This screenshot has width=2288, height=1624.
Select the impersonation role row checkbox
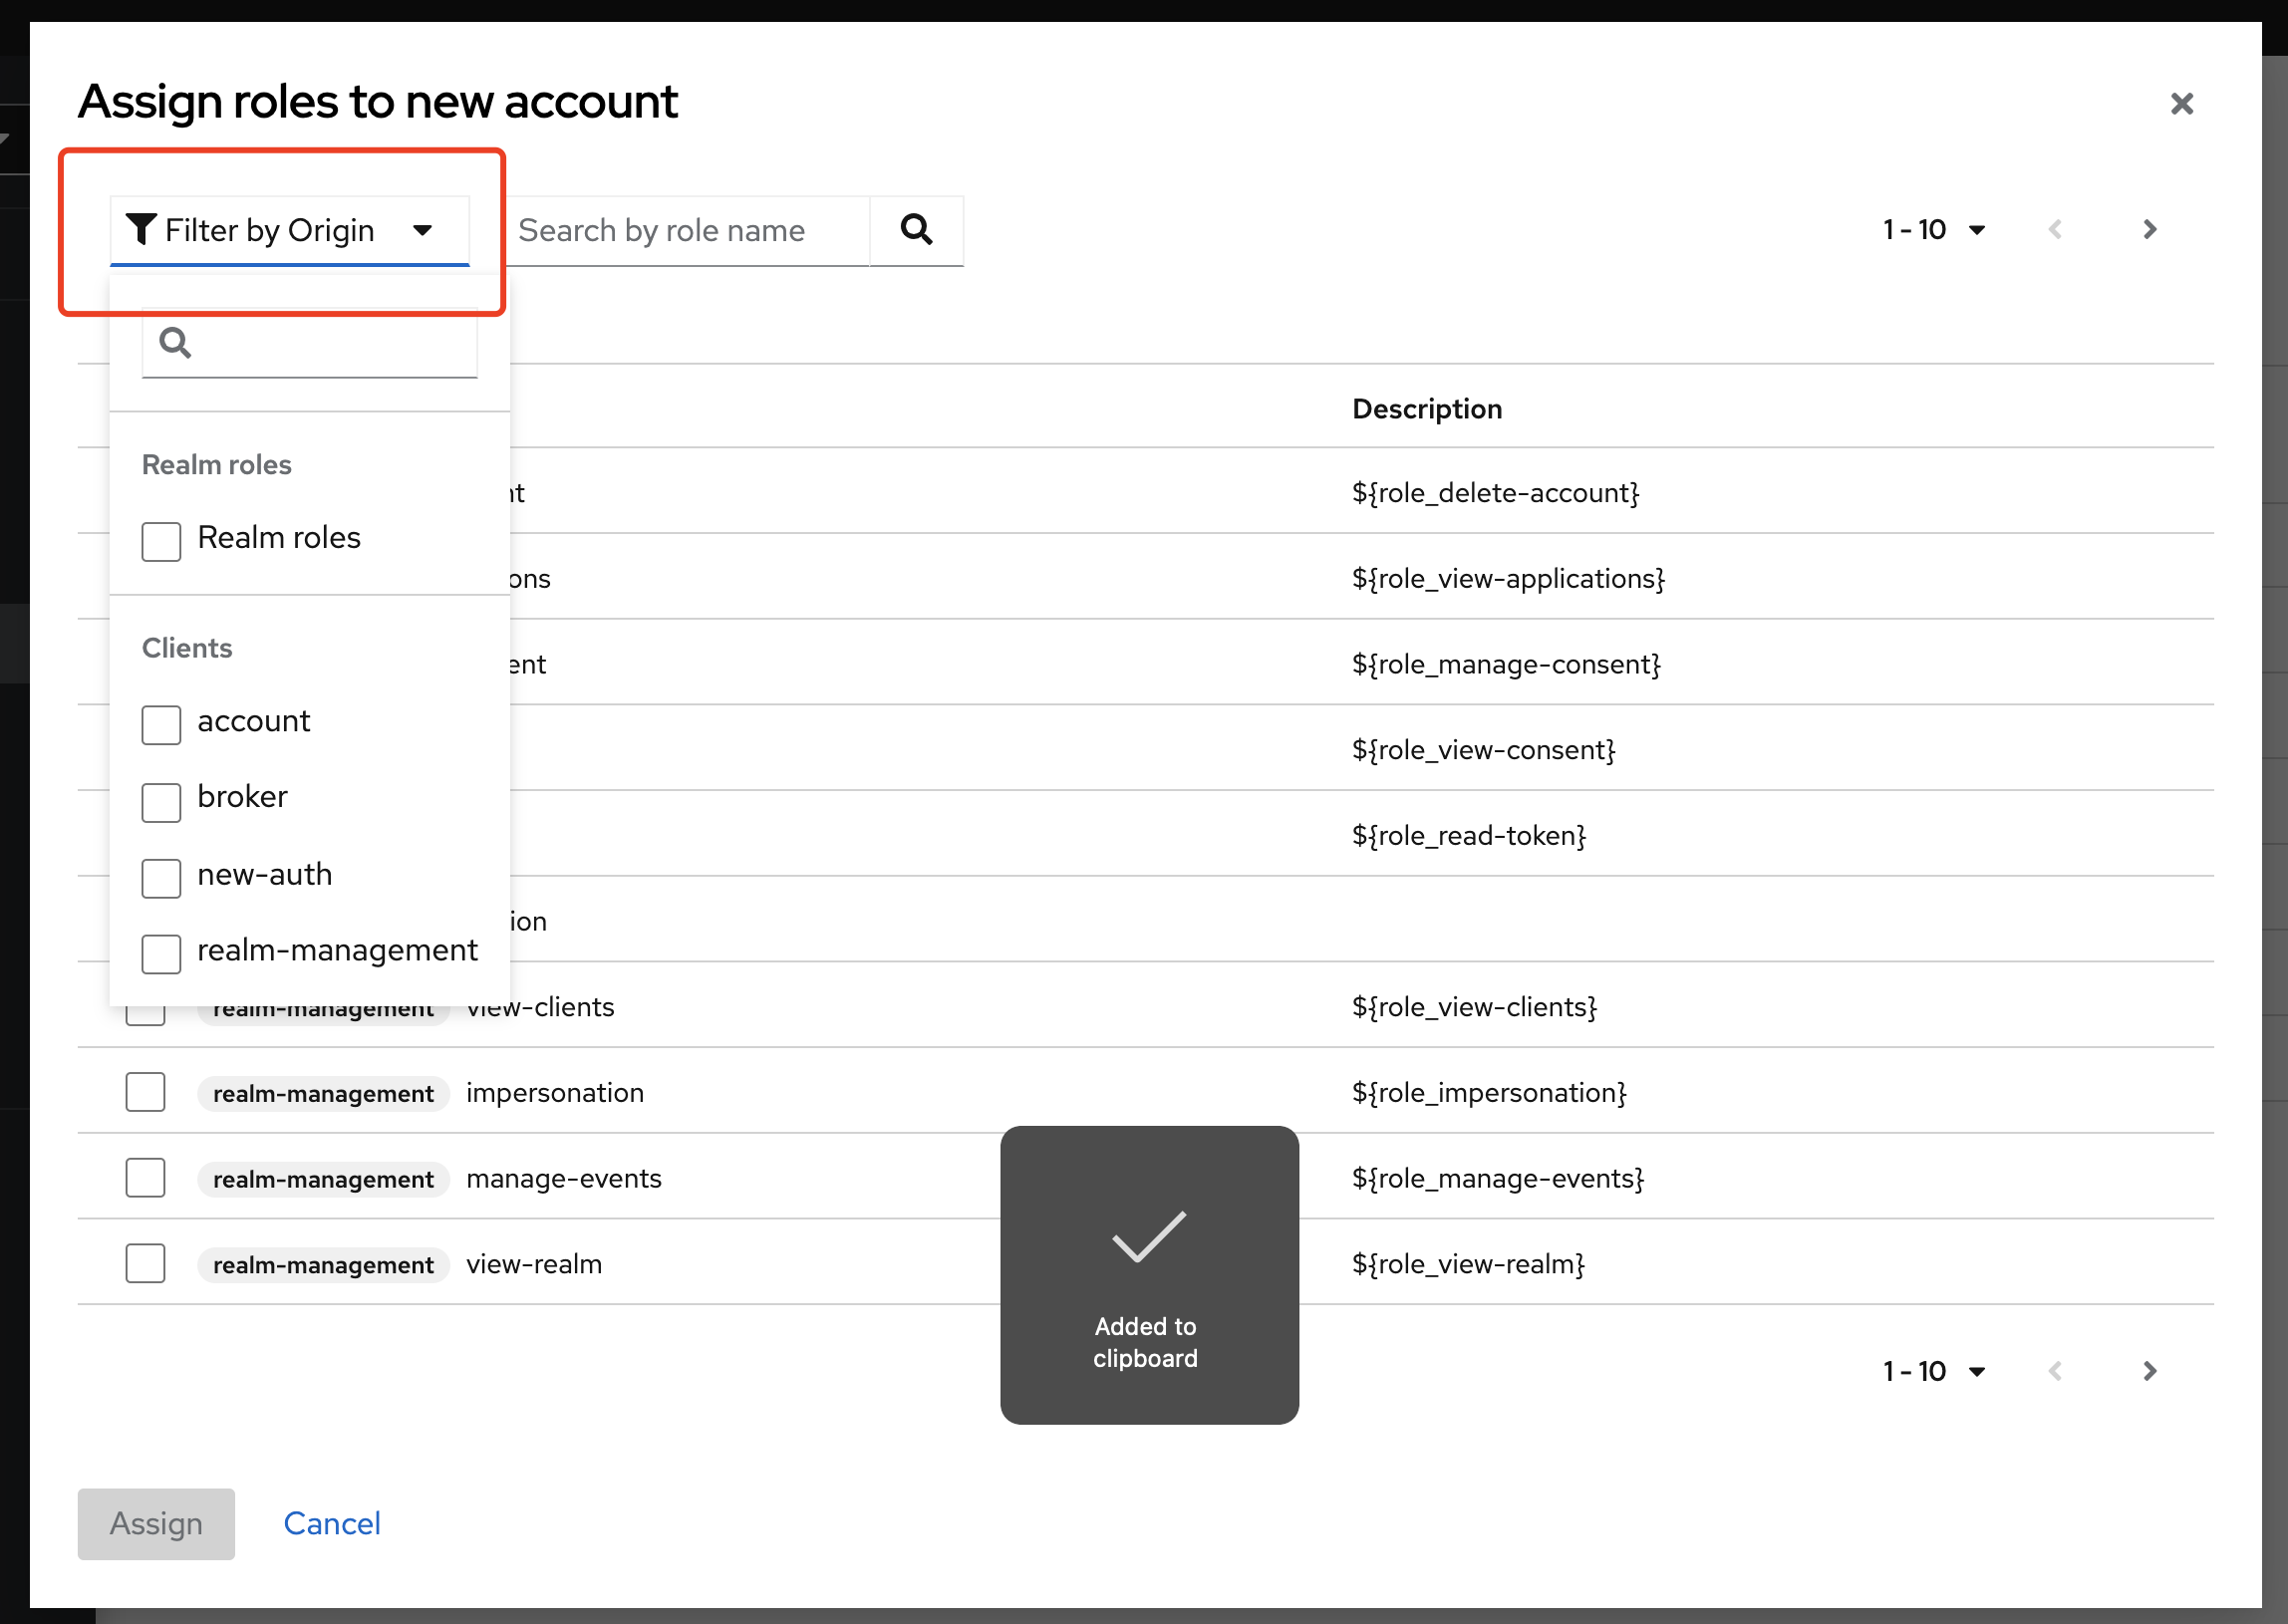click(x=145, y=1091)
